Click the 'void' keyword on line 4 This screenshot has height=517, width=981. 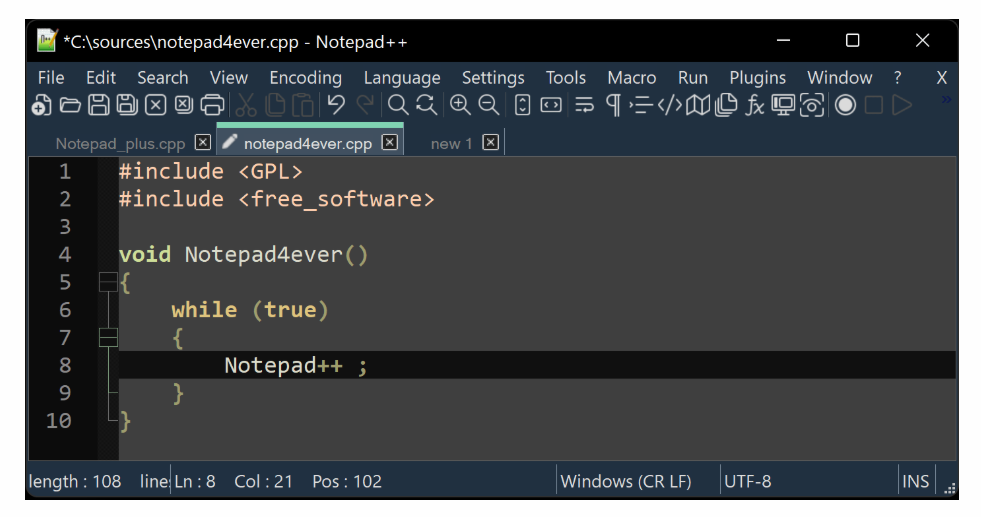pyautogui.click(x=145, y=254)
